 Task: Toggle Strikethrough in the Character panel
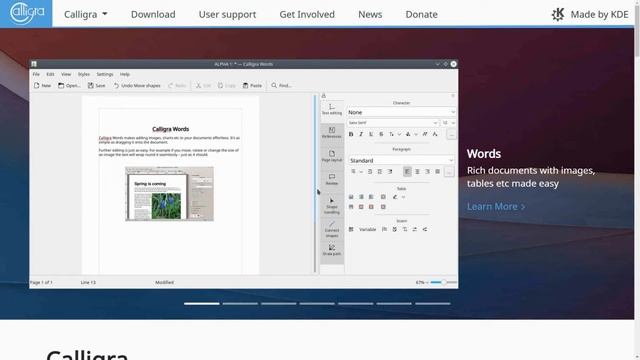(381, 134)
